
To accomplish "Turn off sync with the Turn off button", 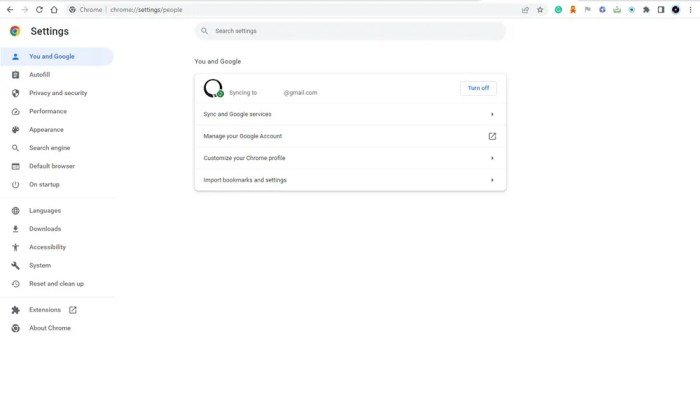I will pos(478,88).
